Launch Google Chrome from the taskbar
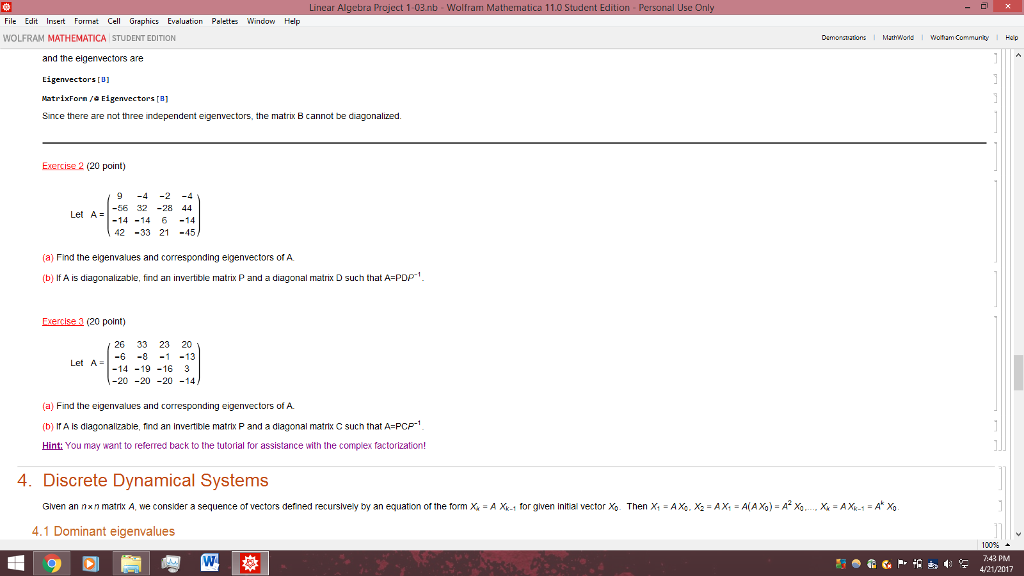This screenshot has height=576, width=1024. pyautogui.click(x=52, y=562)
